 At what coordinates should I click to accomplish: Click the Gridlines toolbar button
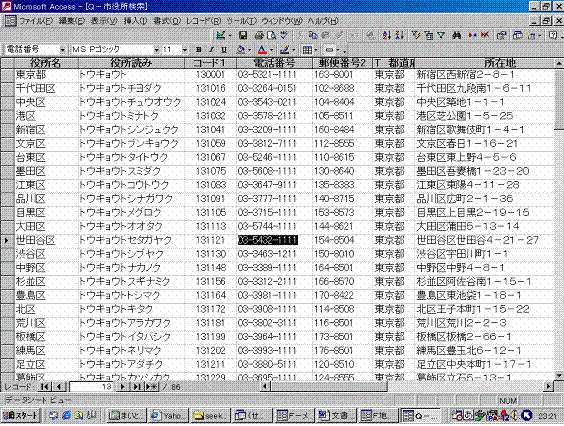point(307,50)
